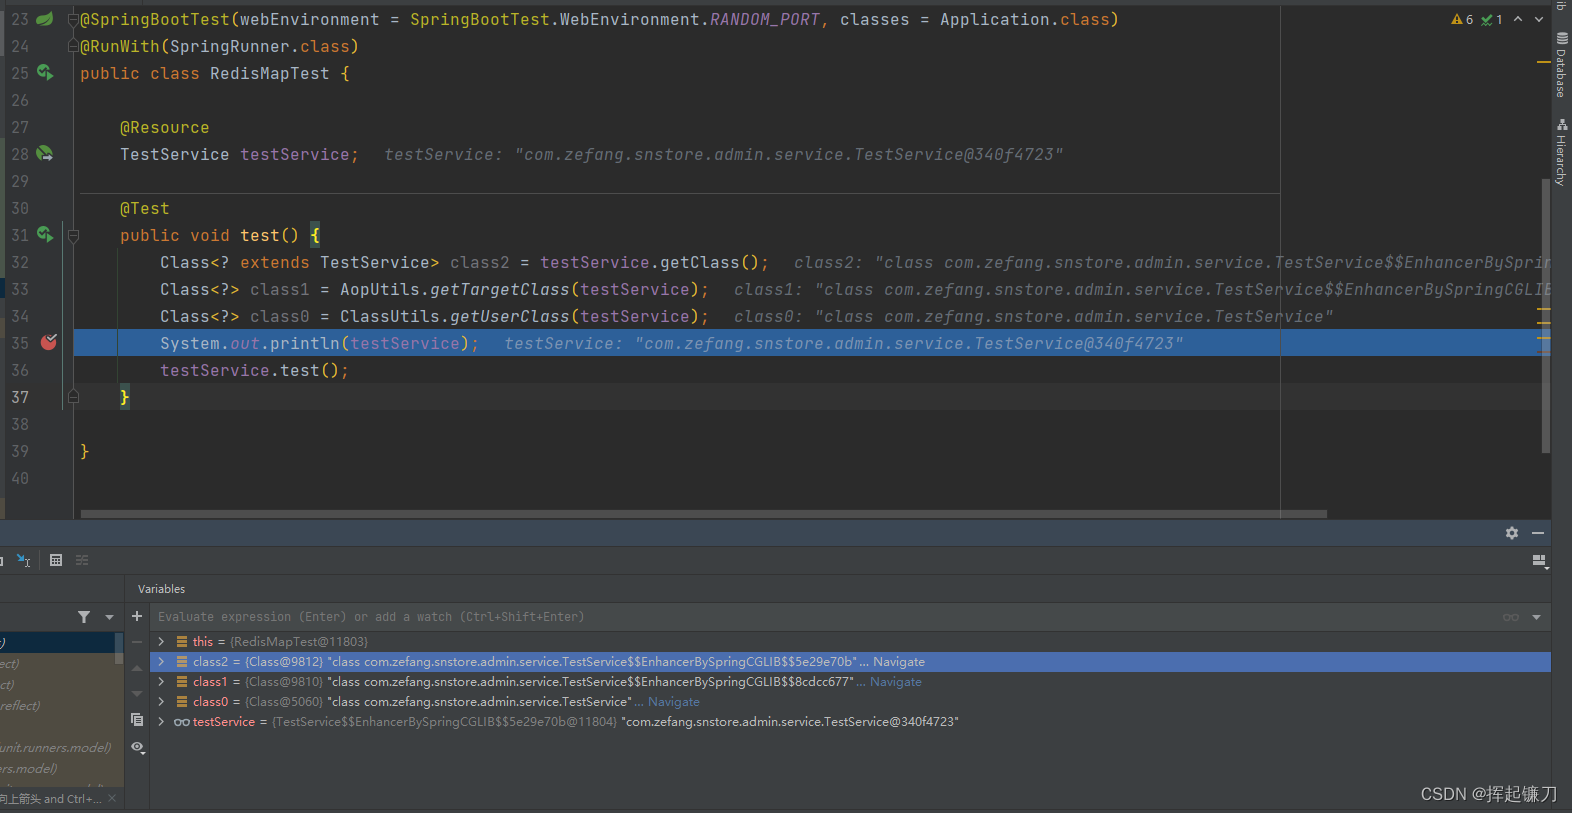The width and height of the screenshot is (1572, 813).
Task: Click the move watch up arrow
Action: 137,668
